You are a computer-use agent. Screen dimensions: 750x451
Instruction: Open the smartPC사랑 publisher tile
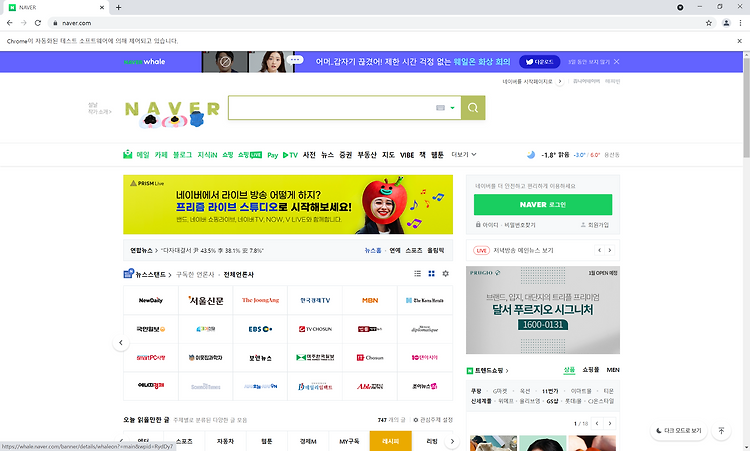click(151, 358)
